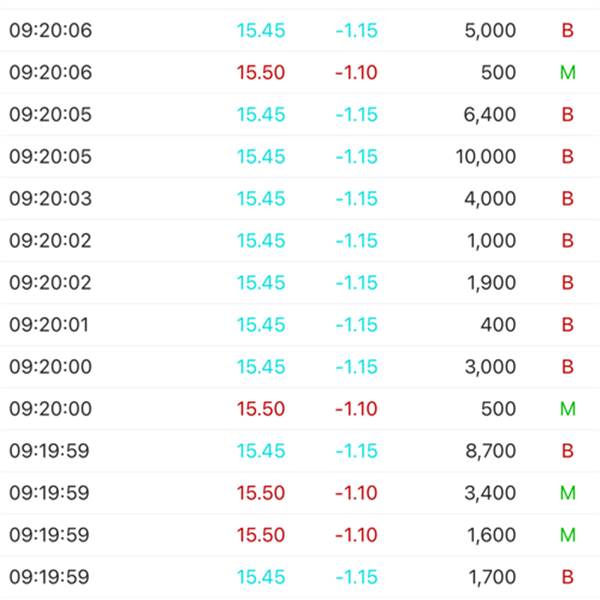
Task: Click the 3,400 volume trade entry
Action: point(300,493)
